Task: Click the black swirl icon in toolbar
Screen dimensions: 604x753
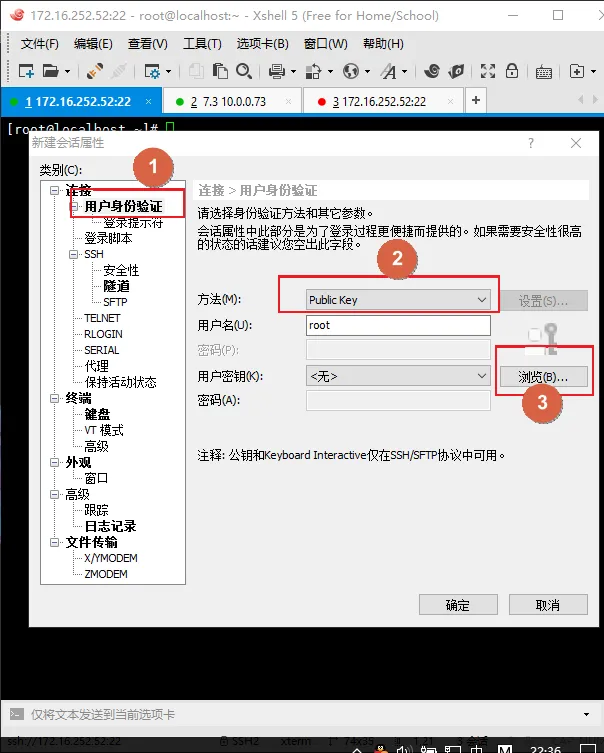Action: point(432,72)
